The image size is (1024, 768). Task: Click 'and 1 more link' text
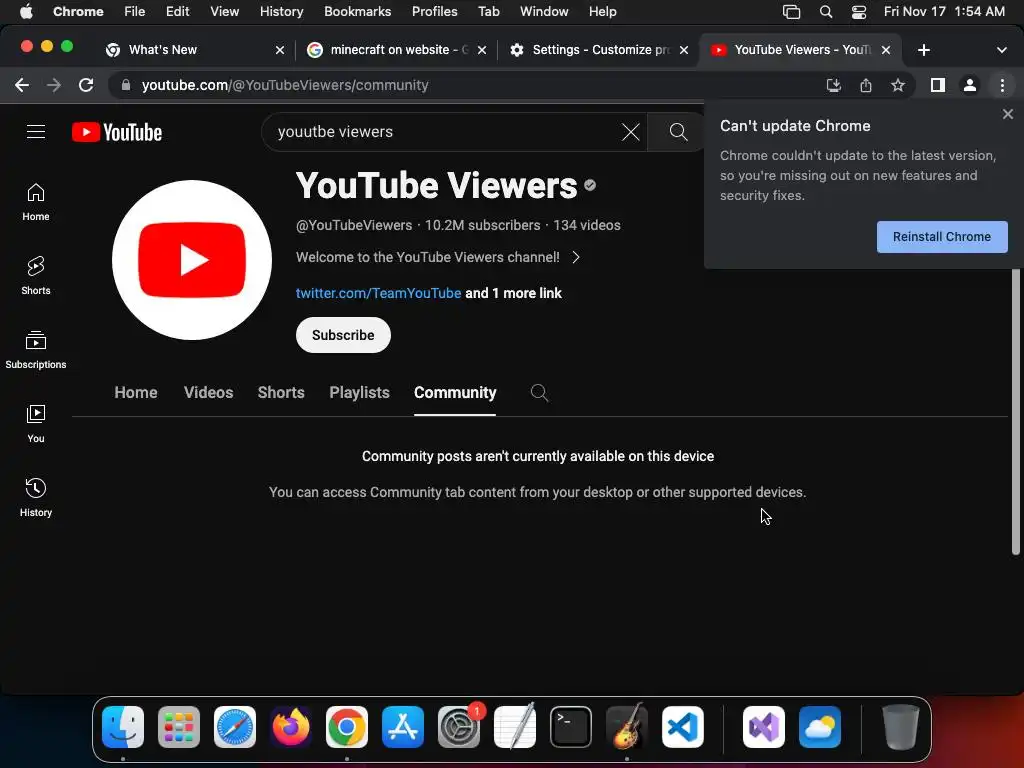pos(513,293)
